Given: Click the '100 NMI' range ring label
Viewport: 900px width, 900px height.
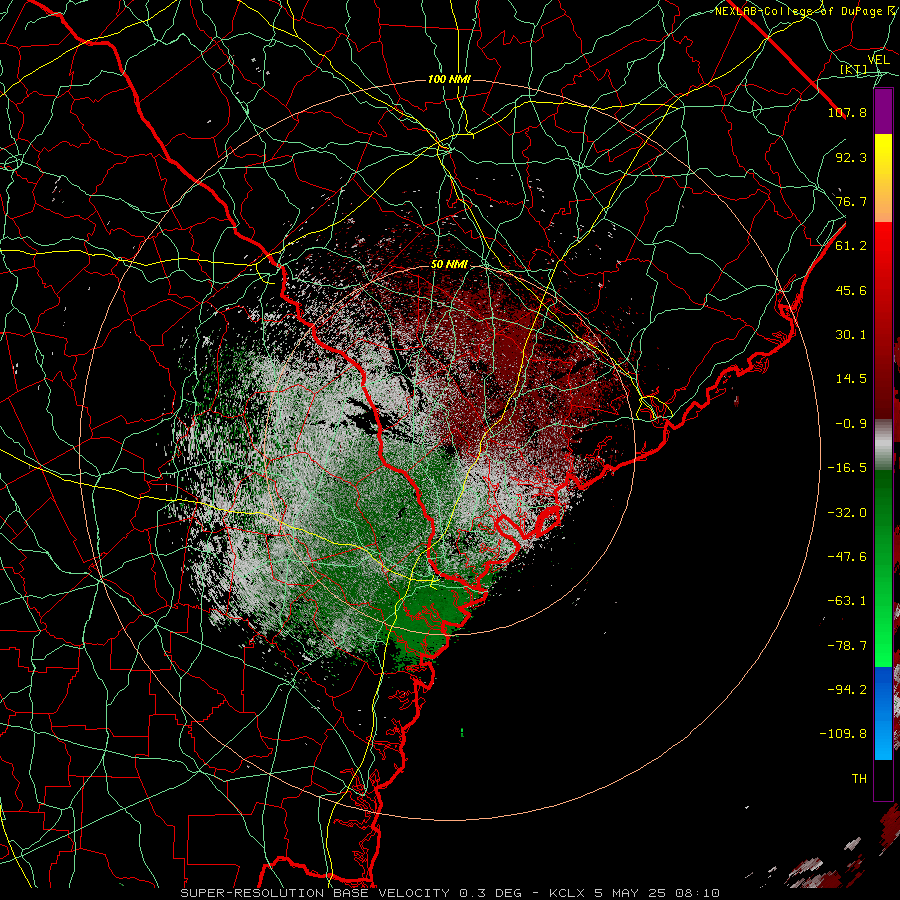Looking at the screenshot, I should 449,79.
